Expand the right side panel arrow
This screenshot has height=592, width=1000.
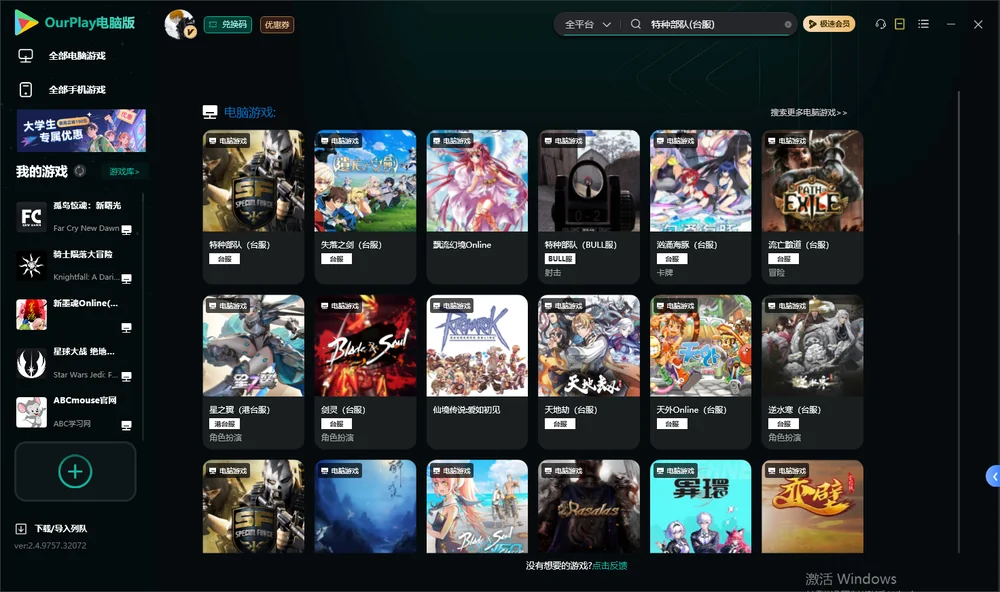pos(993,477)
